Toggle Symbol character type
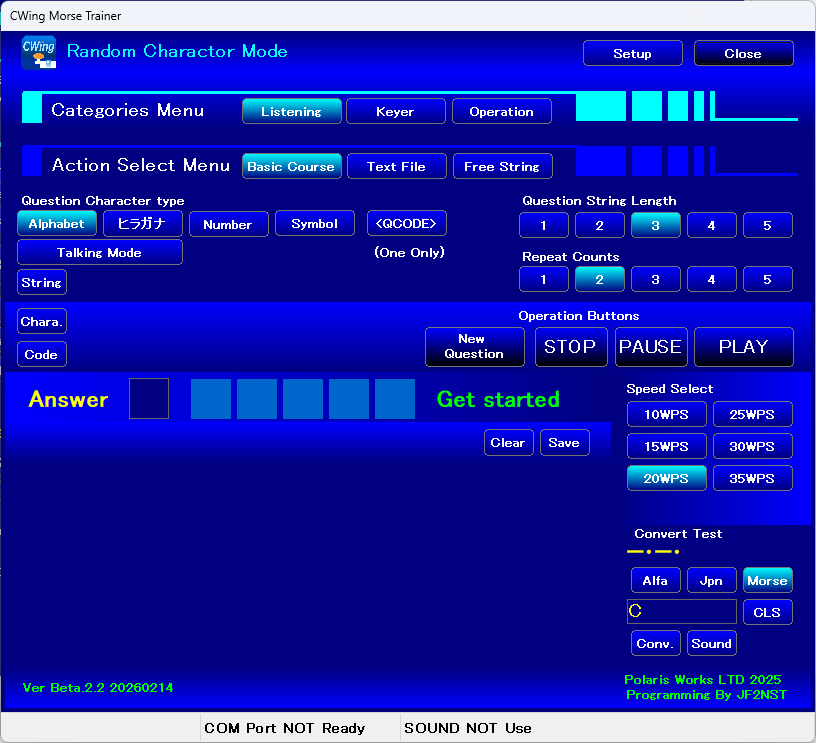The image size is (816, 743). (x=314, y=224)
